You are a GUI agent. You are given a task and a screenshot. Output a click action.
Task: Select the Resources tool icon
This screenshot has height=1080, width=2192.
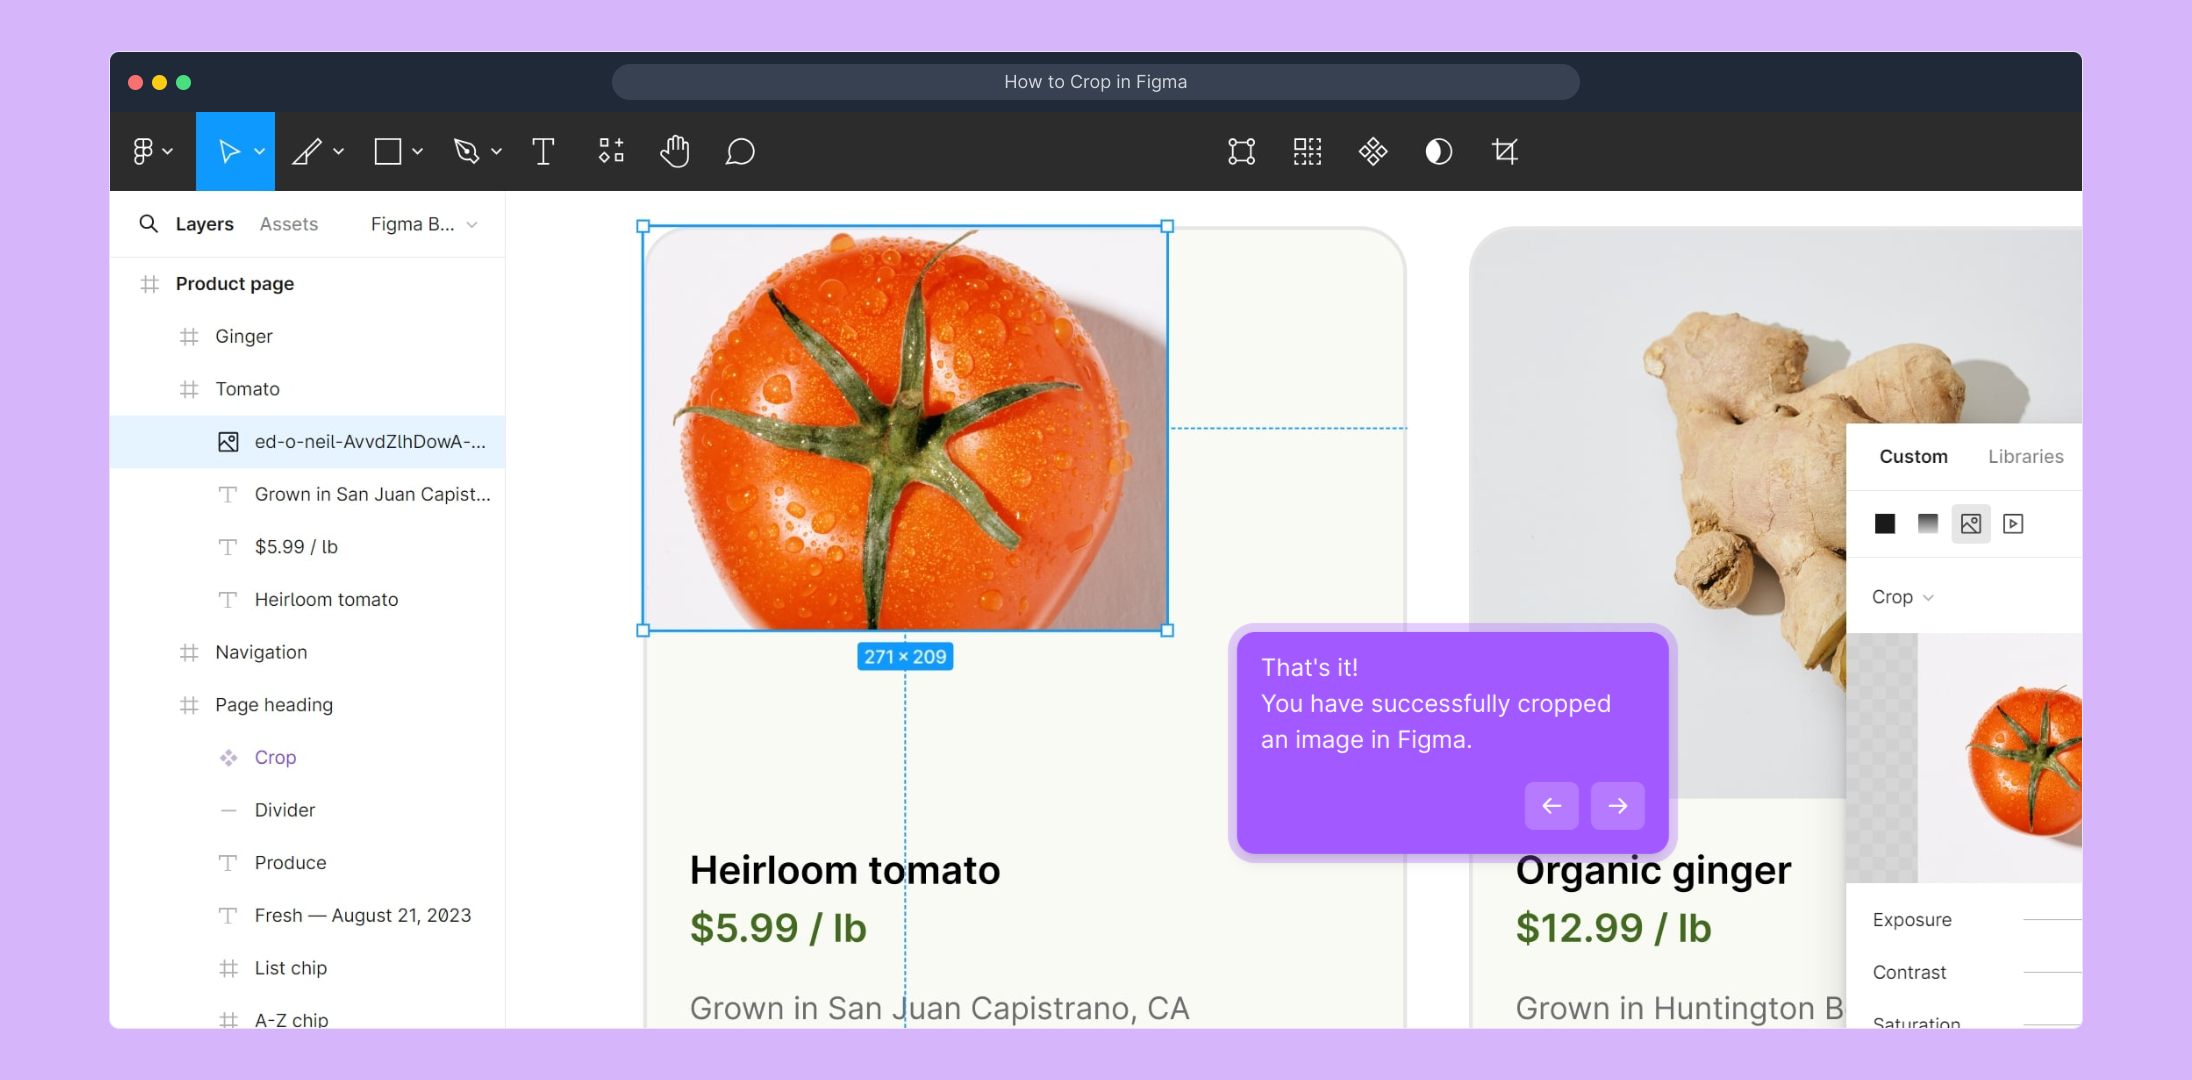pyautogui.click(x=611, y=152)
